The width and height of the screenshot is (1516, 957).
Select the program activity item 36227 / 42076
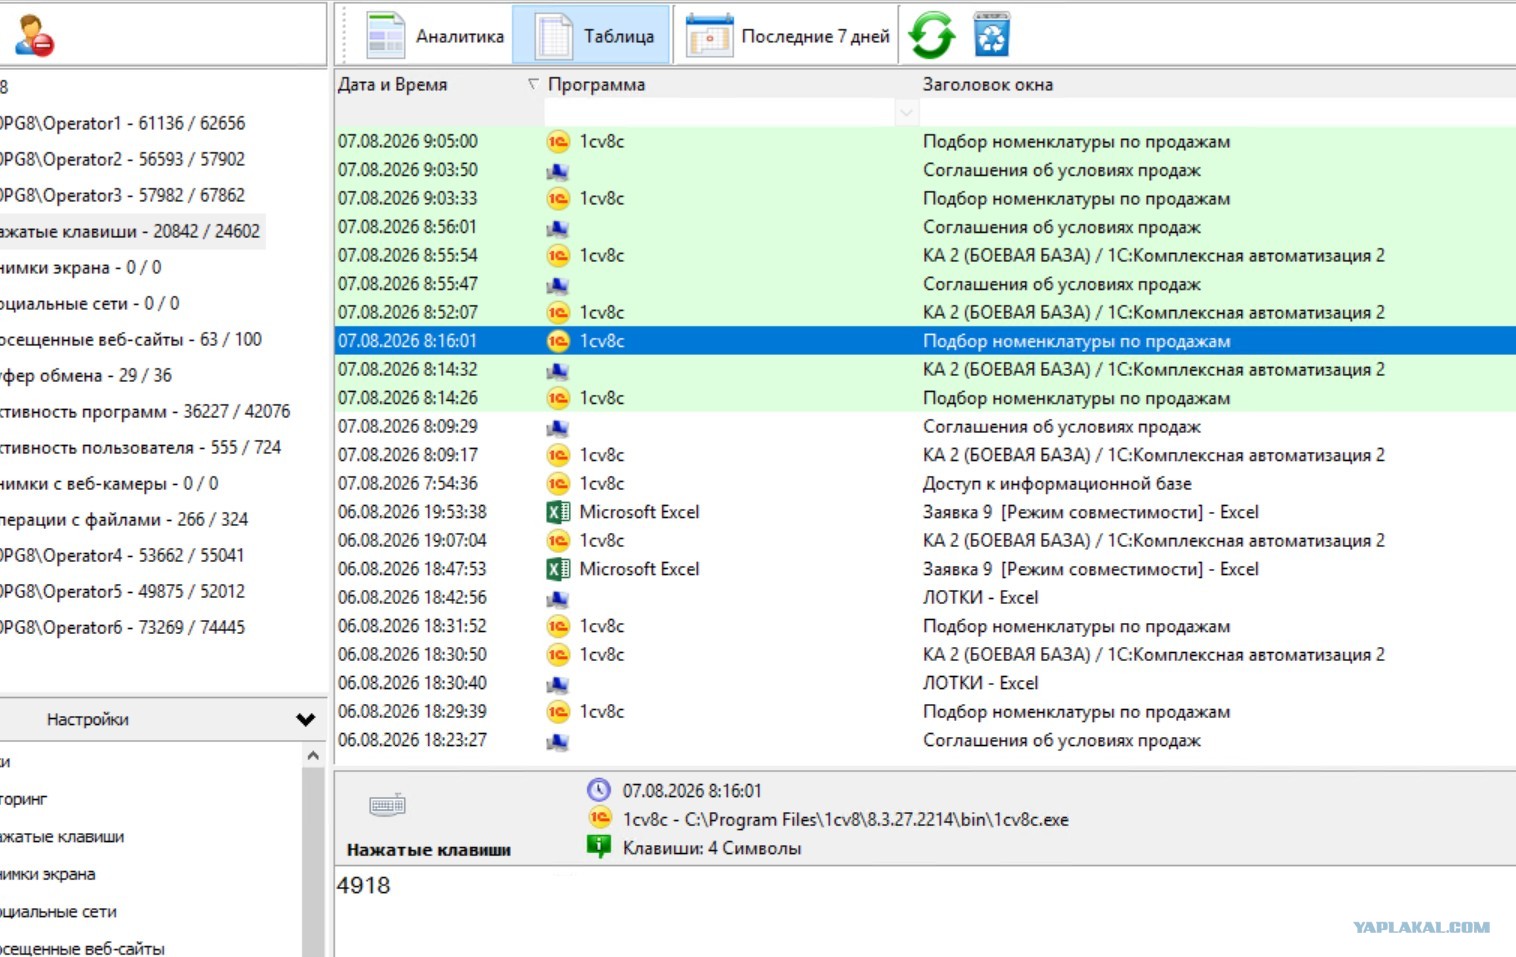click(x=145, y=411)
